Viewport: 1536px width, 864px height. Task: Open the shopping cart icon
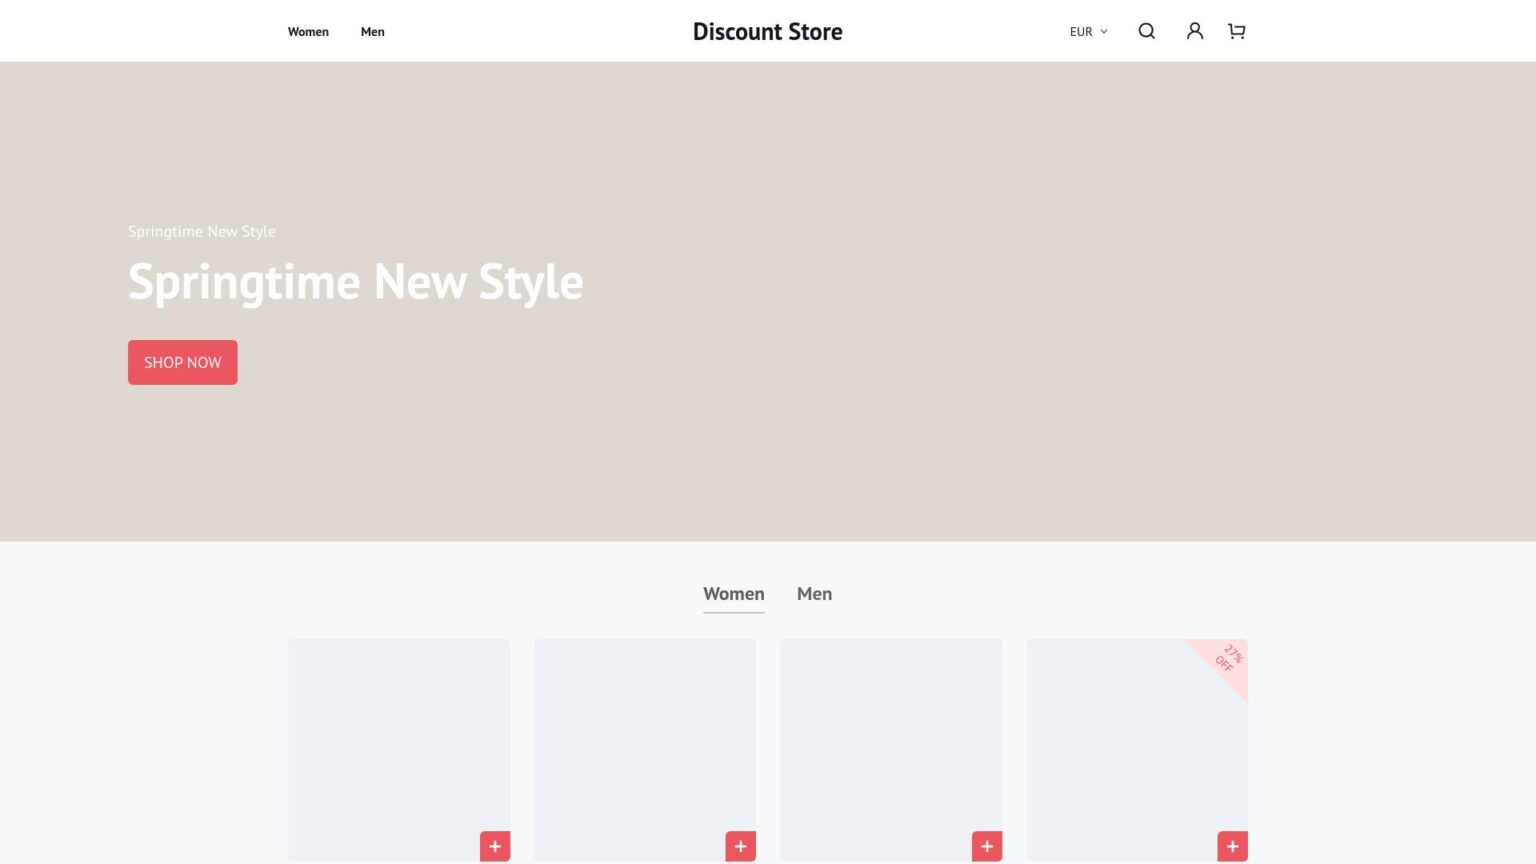1237,31
